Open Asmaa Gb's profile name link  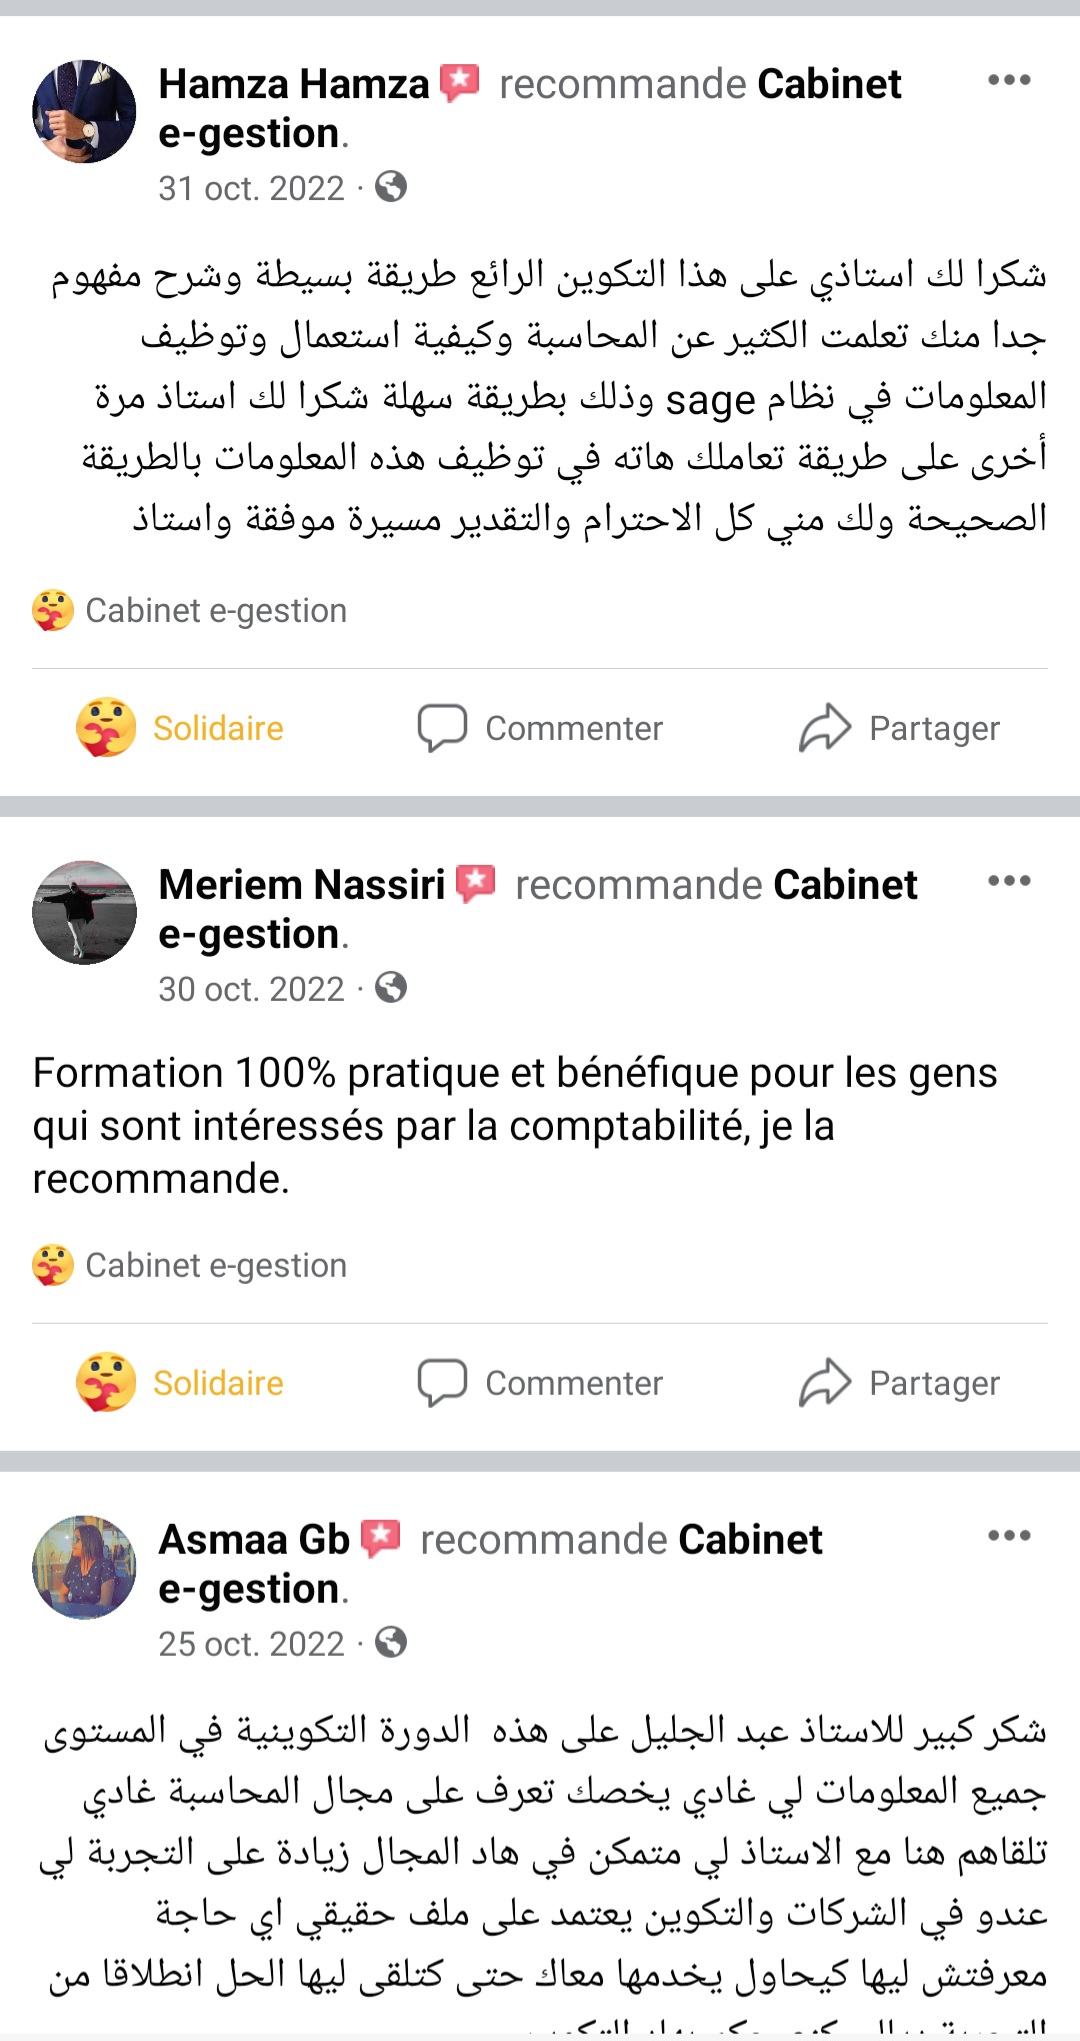(x=254, y=1540)
